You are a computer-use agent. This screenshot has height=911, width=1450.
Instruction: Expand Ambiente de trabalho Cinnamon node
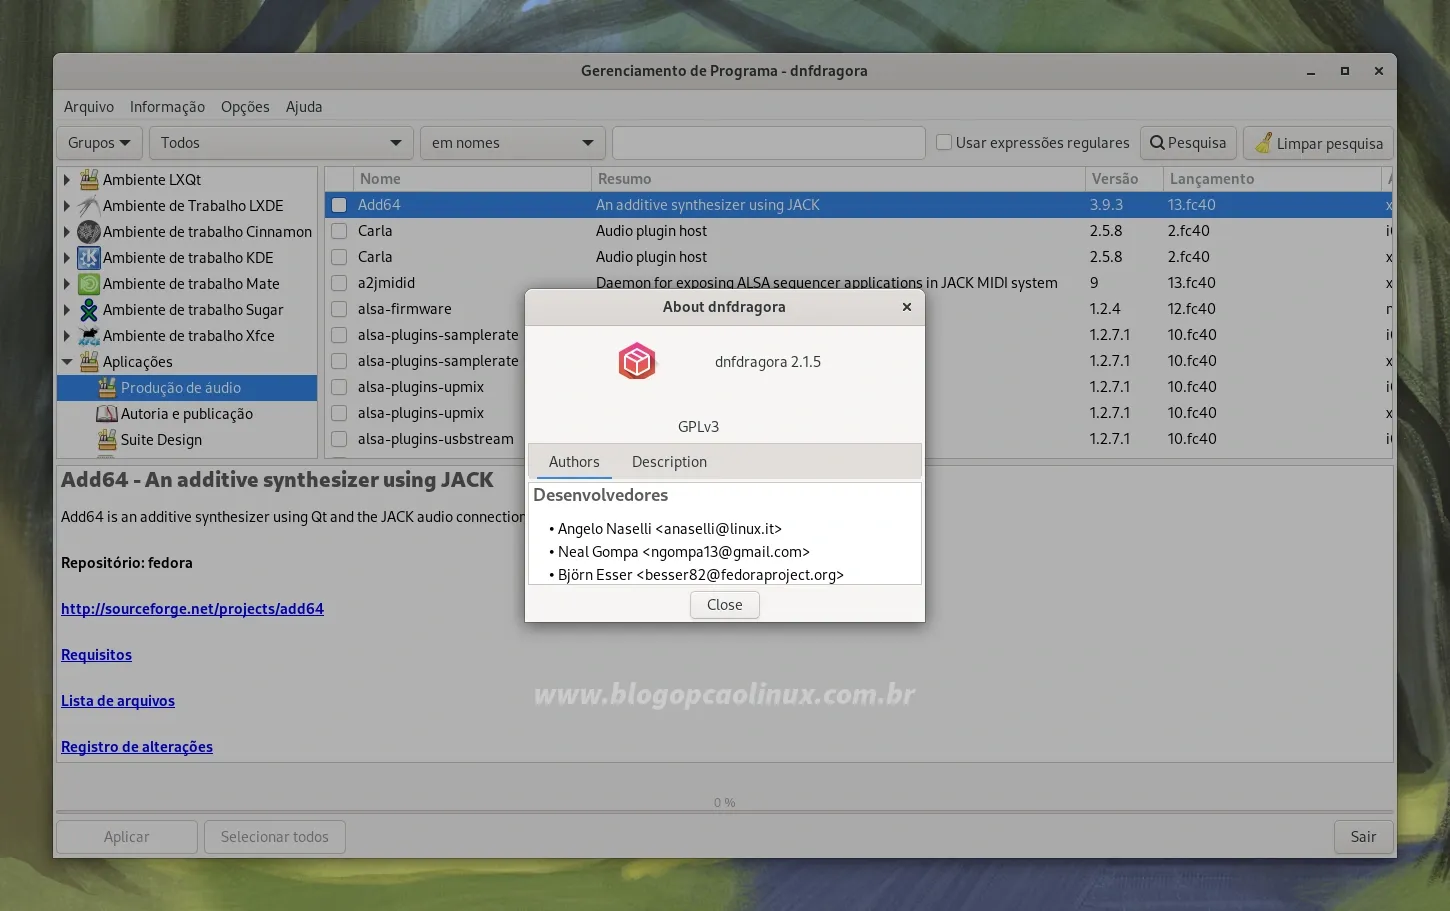pyautogui.click(x=67, y=231)
